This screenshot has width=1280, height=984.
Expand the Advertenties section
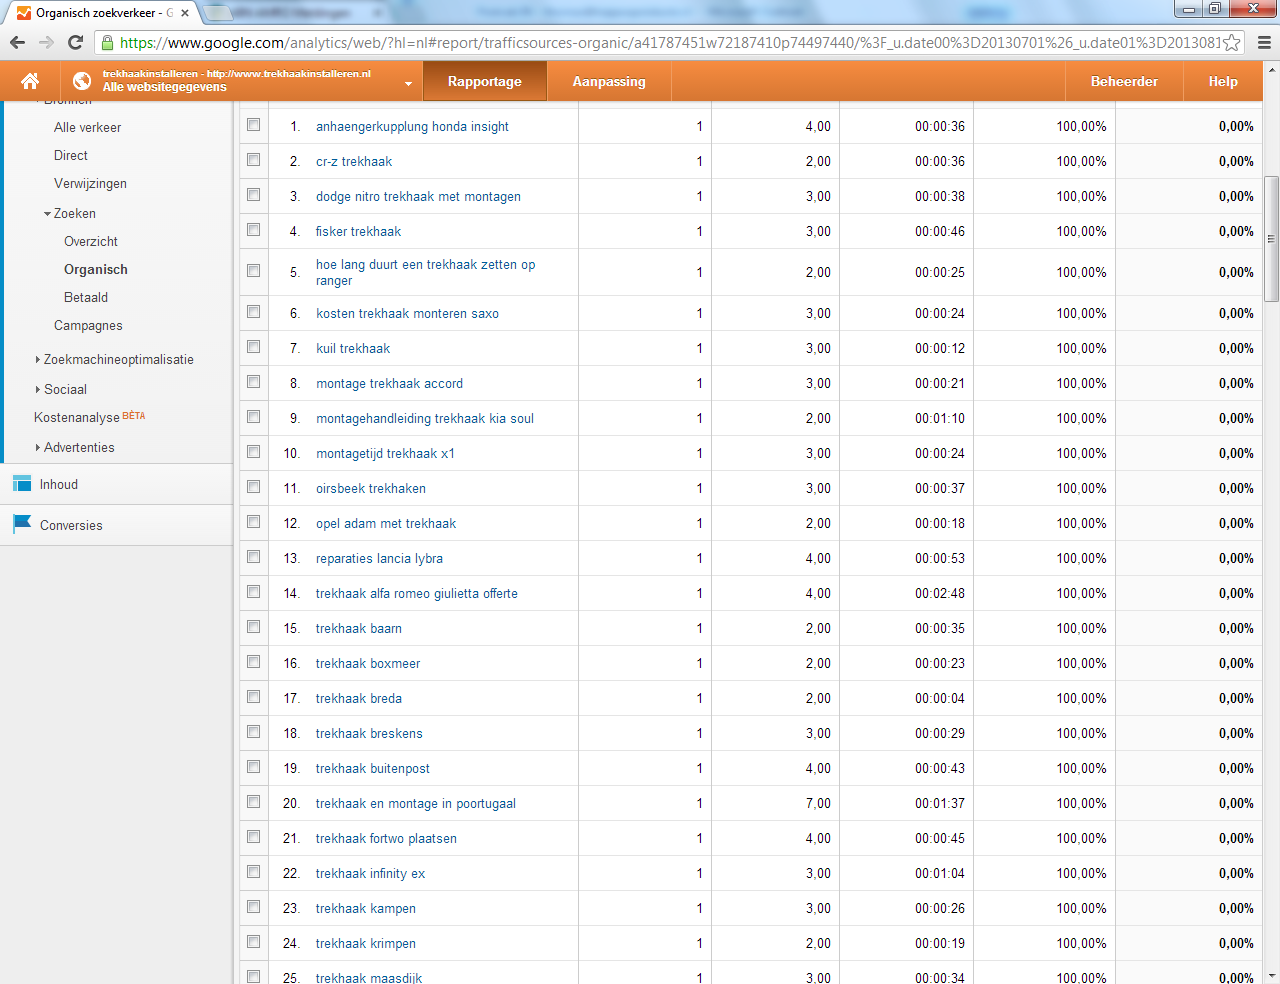38,448
